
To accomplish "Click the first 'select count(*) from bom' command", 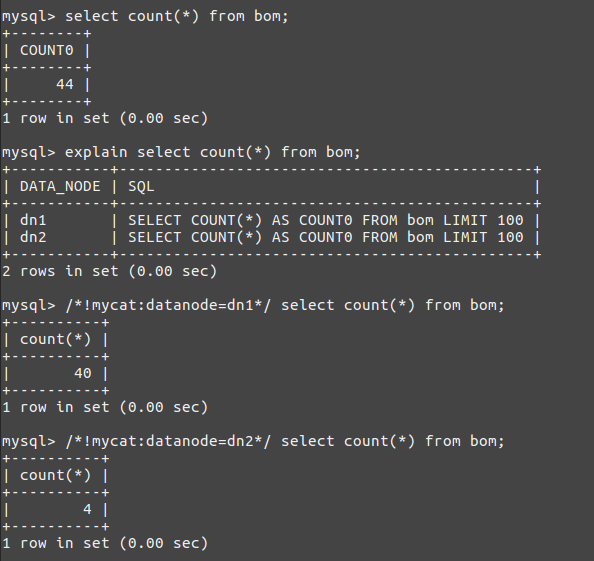I will click(177, 16).
